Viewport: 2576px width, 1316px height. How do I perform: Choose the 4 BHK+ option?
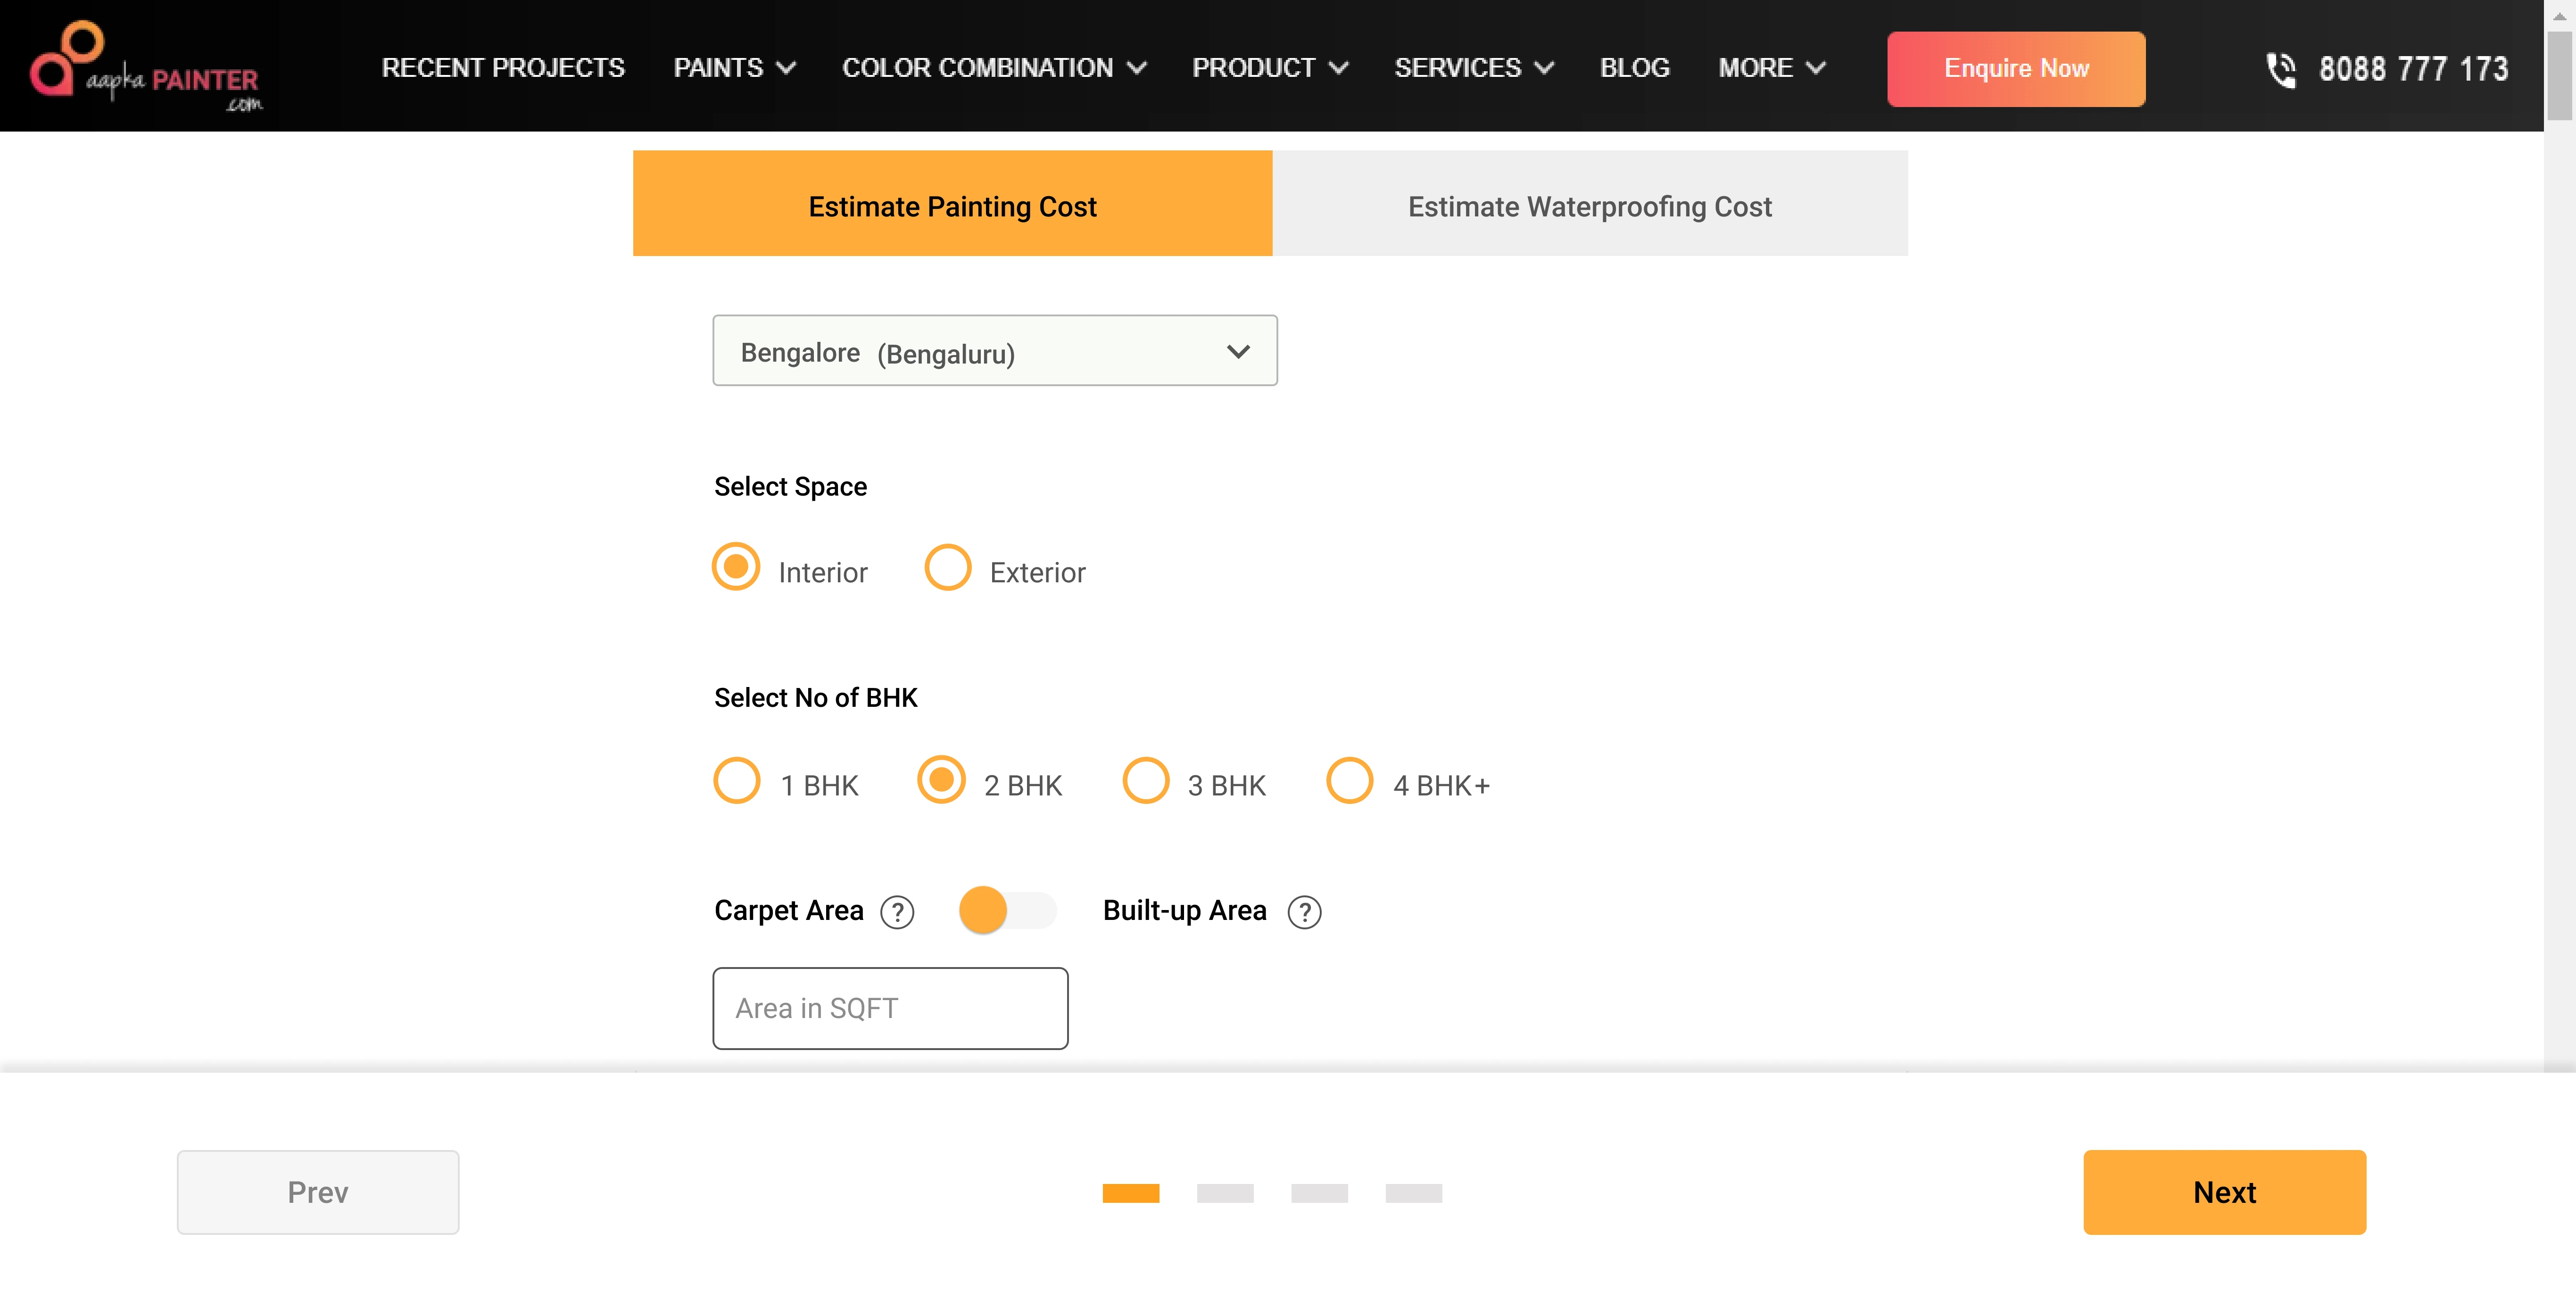click(1349, 780)
